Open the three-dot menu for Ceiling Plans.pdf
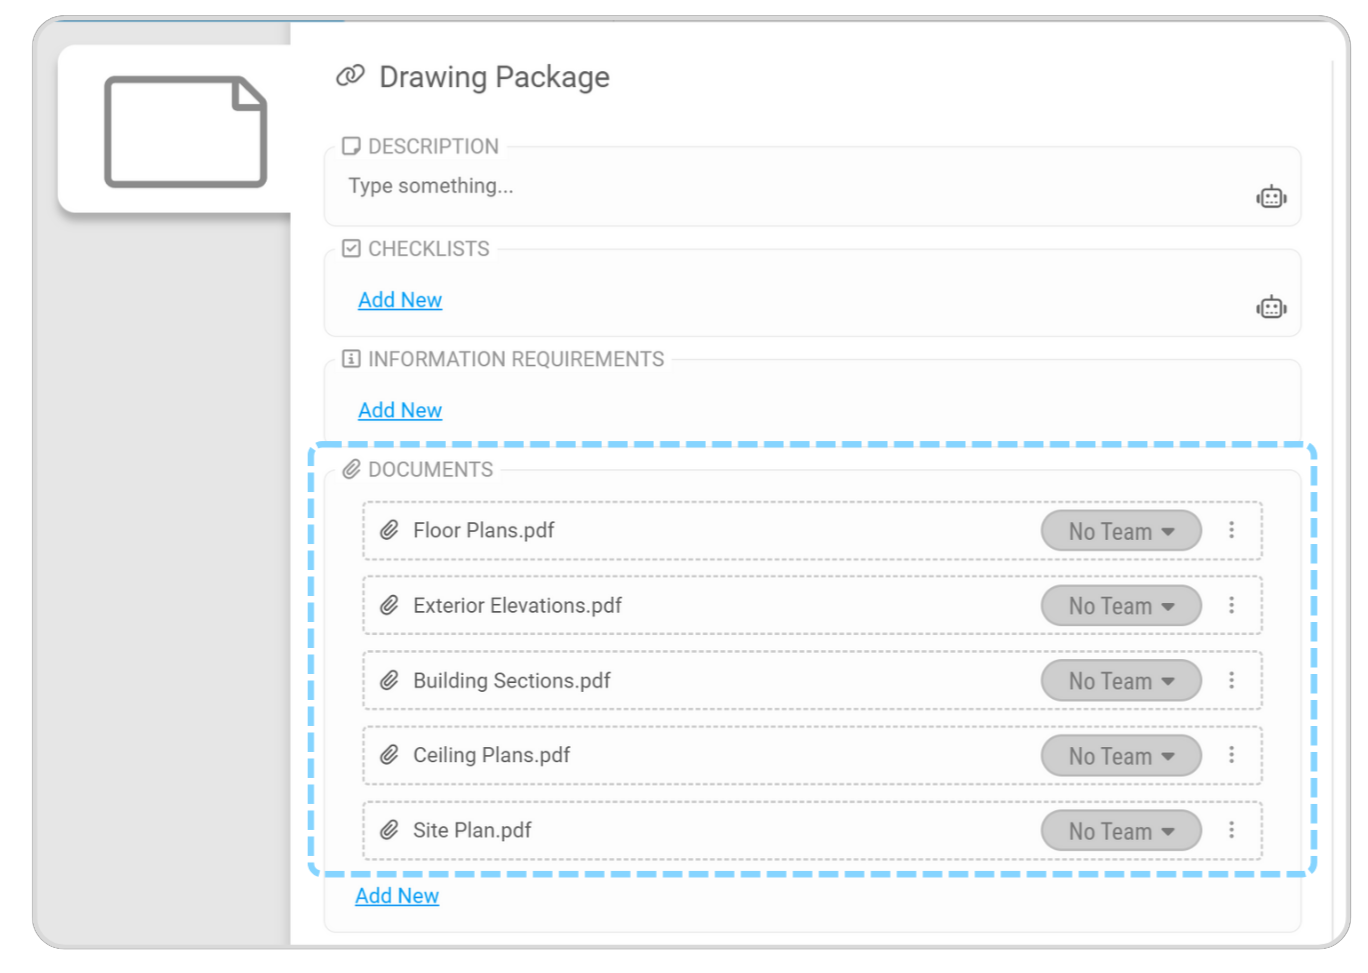Viewport: 1368px width, 973px height. [x=1231, y=755]
